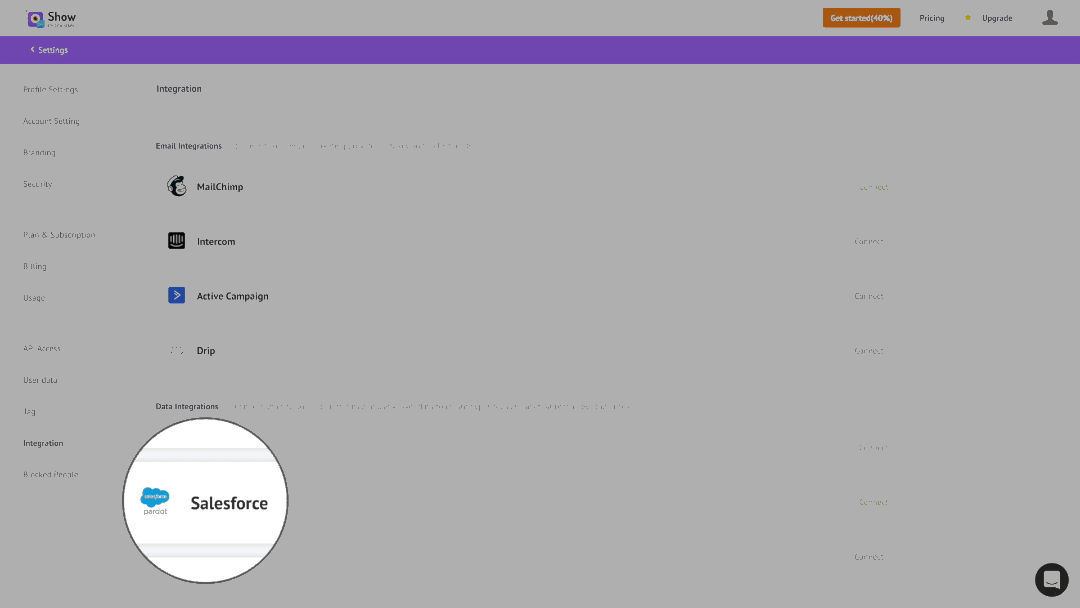1080x608 pixels.
Task: Click the Intercom logo icon
Action: pos(176,240)
